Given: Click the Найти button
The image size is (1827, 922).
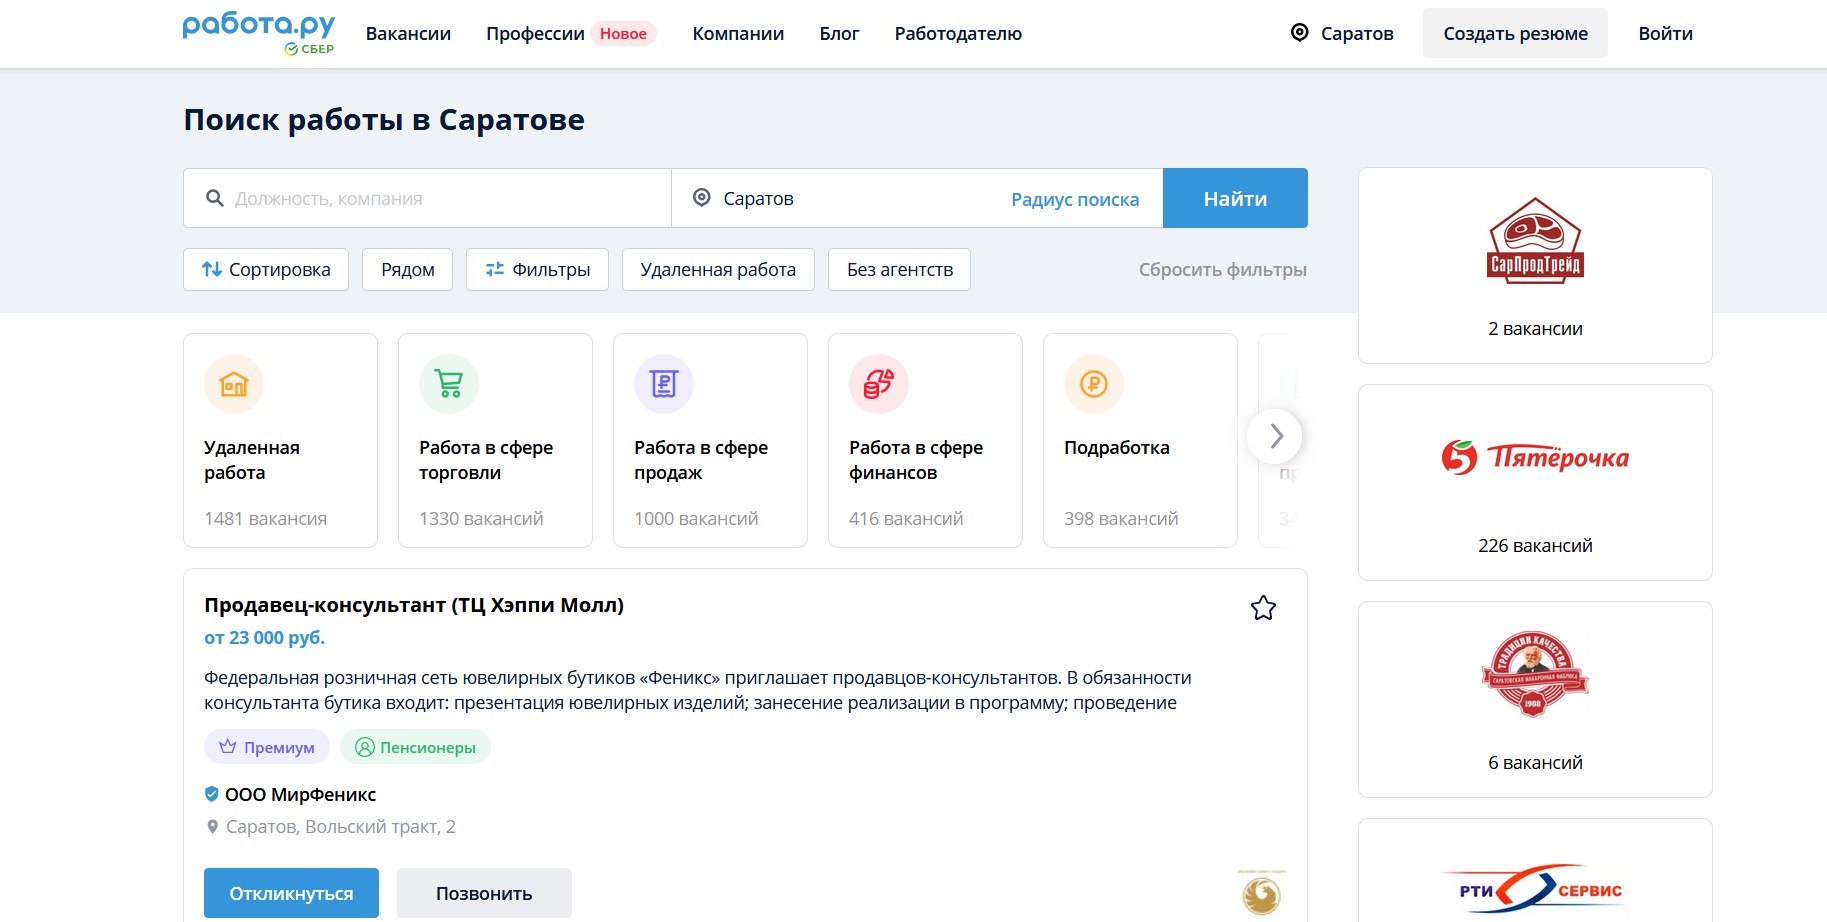Looking at the screenshot, I should point(1235,198).
